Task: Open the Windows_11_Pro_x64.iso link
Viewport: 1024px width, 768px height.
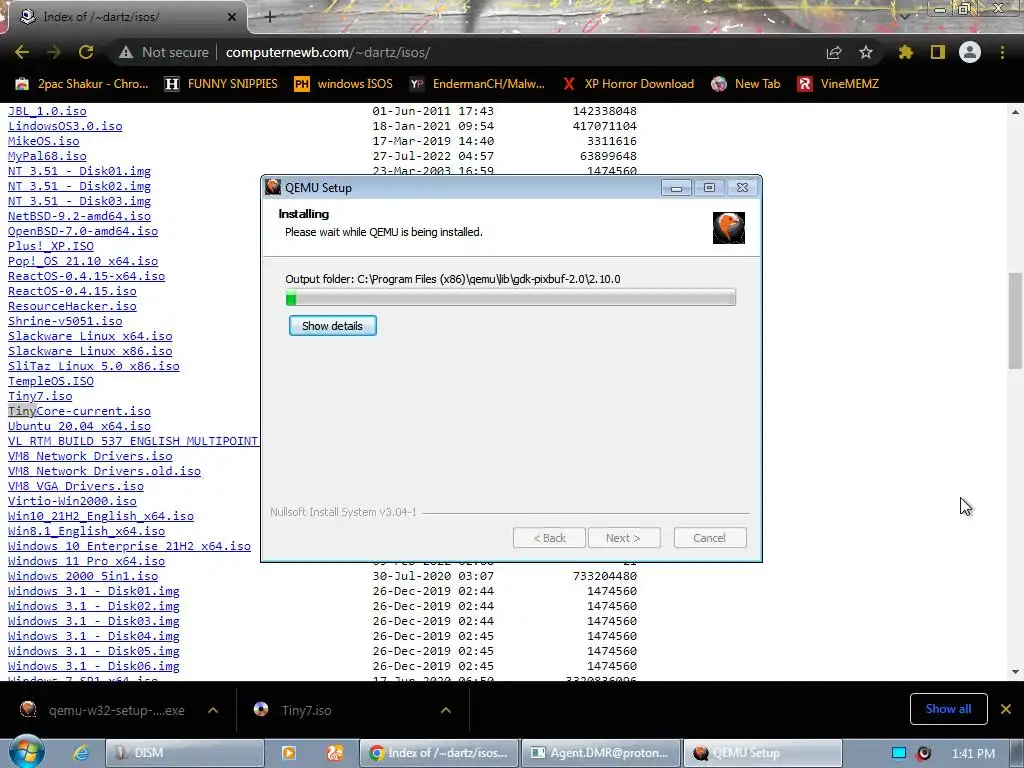Action: [x=86, y=561]
